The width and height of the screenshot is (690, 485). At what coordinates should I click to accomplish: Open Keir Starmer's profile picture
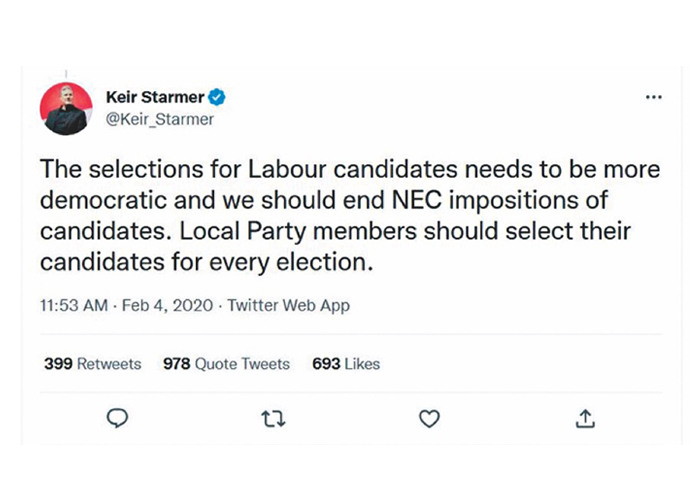[x=66, y=108]
